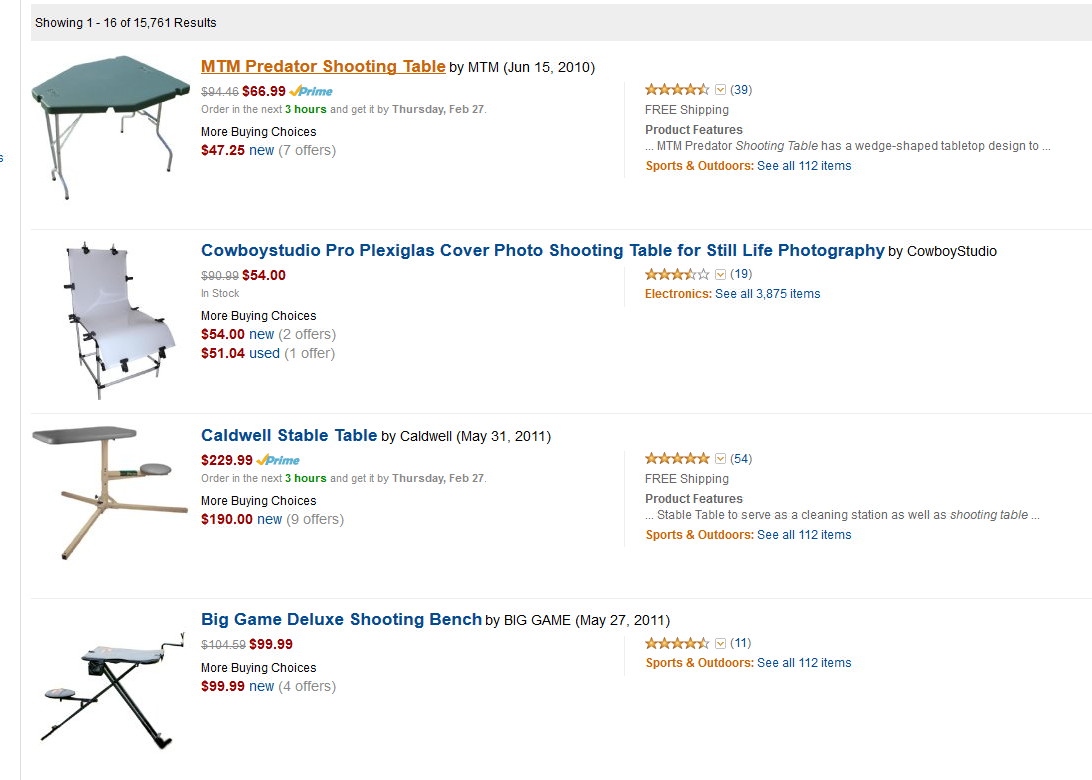Viewport: 1092px width, 780px height.
Task: See all 3,875 Electronics items
Action: (767, 294)
